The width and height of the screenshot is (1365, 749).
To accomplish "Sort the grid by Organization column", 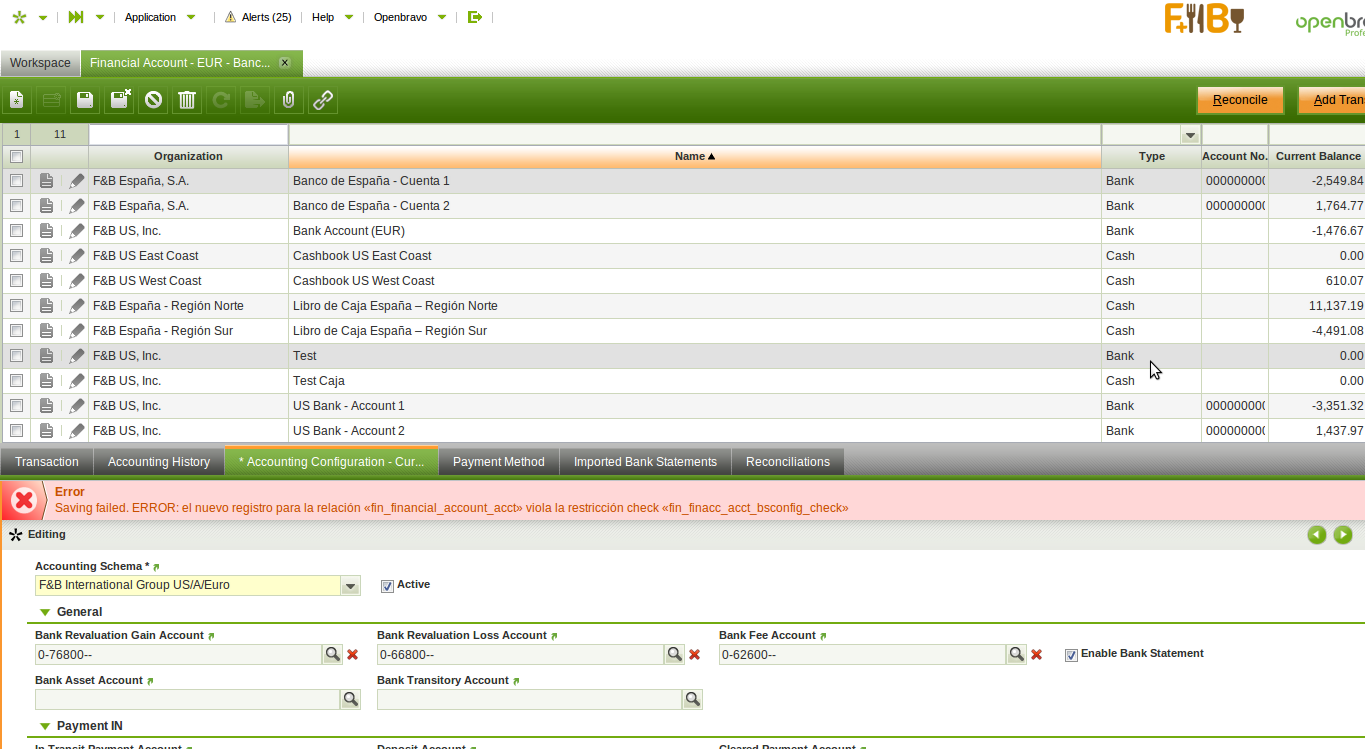I will pos(188,156).
